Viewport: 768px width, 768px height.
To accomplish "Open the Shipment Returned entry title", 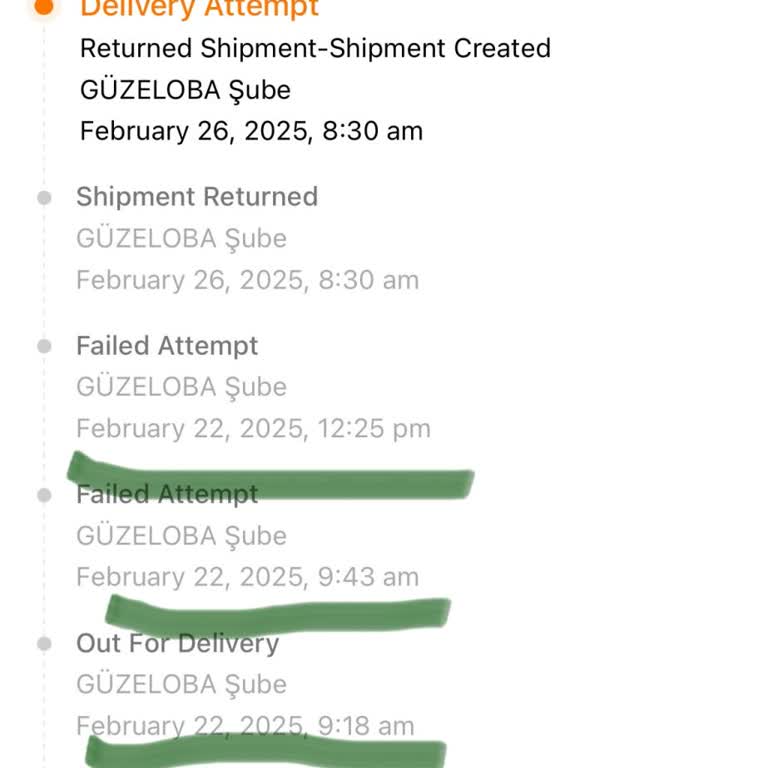I will click(x=197, y=196).
